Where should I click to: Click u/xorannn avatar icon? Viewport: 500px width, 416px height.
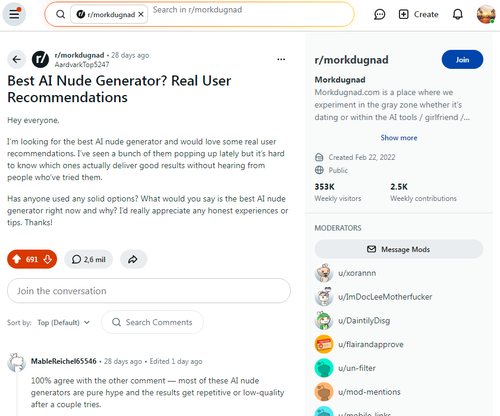(x=324, y=273)
